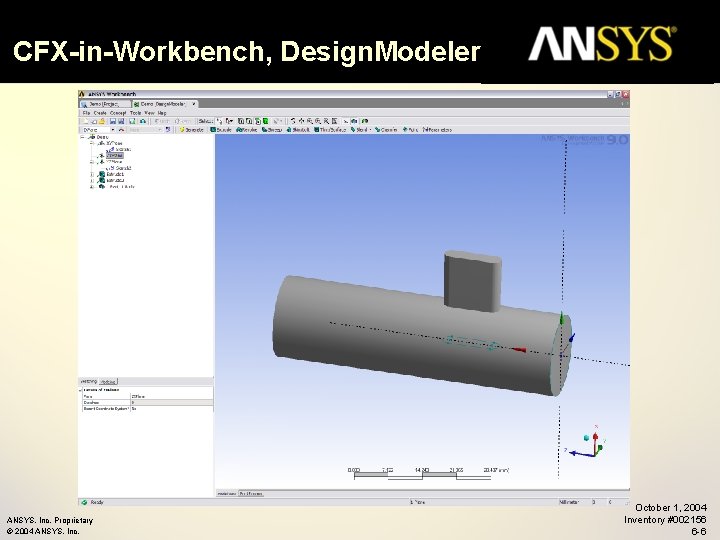The width and height of the screenshot is (720, 540).
Task: Open the File menu
Action: click(x=86, y=113)
